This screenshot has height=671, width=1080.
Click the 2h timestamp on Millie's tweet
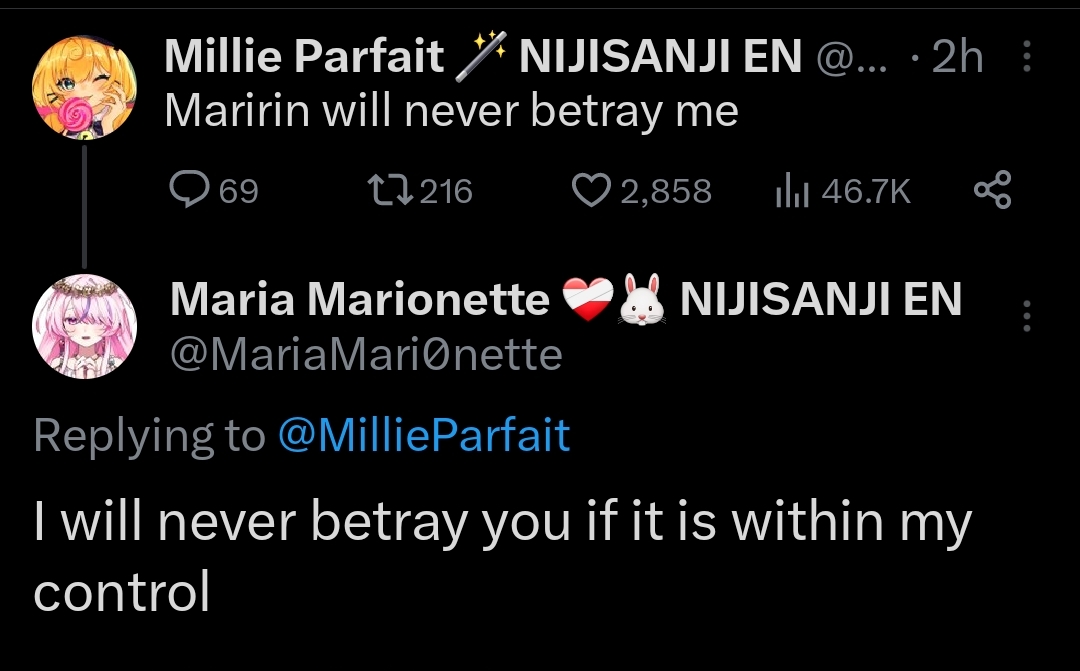click(957, 59)
